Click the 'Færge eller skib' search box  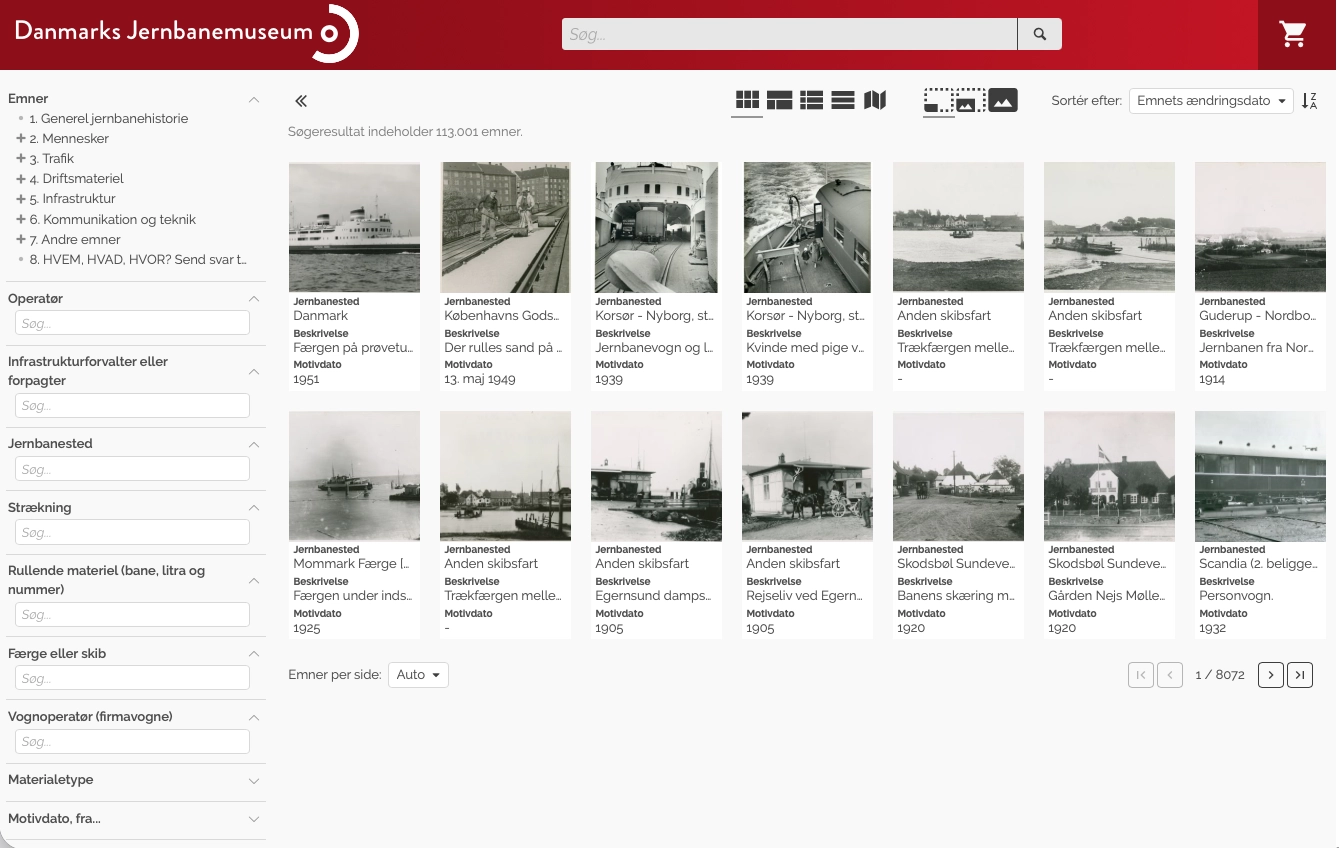[x=132, y=678]
